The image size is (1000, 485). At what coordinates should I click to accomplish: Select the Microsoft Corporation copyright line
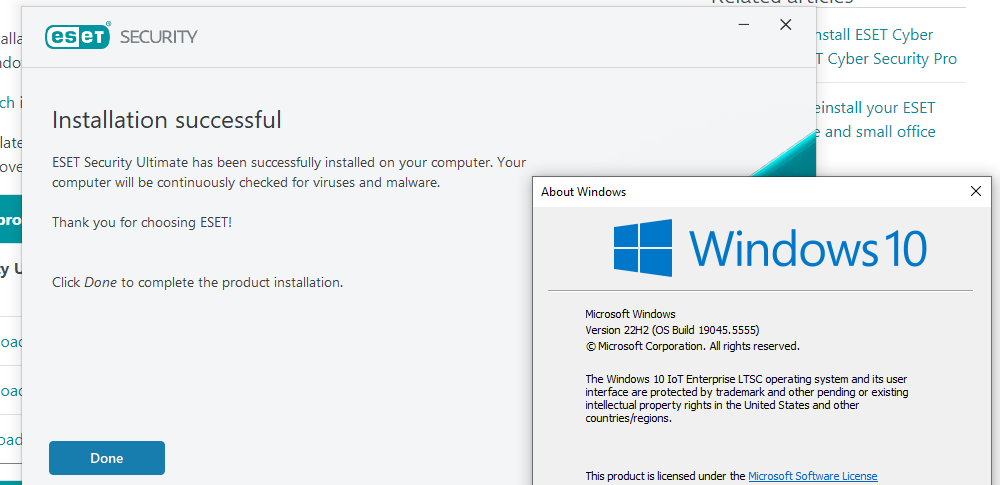click(x=693, y=347)
